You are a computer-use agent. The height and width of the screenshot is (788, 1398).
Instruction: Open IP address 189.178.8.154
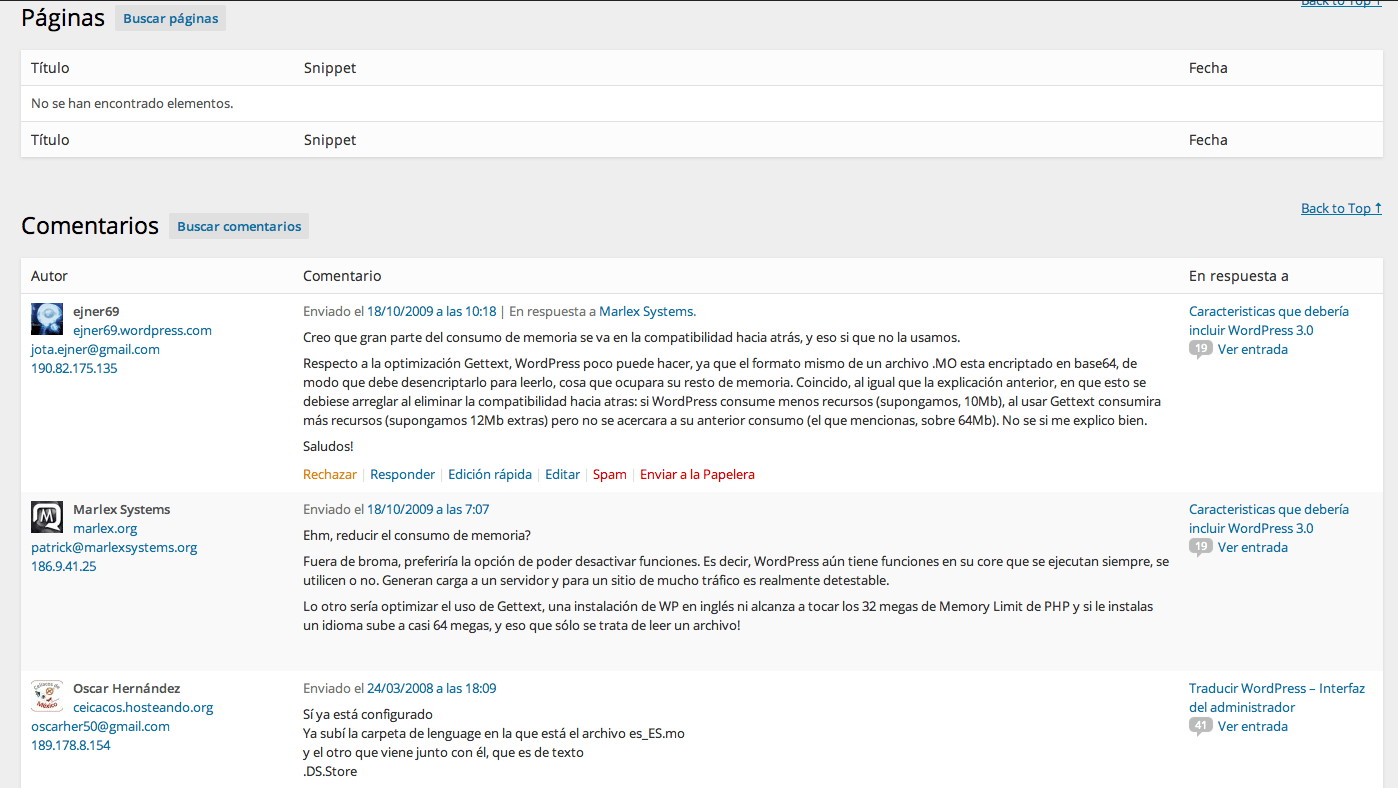[x=70, y=745]
